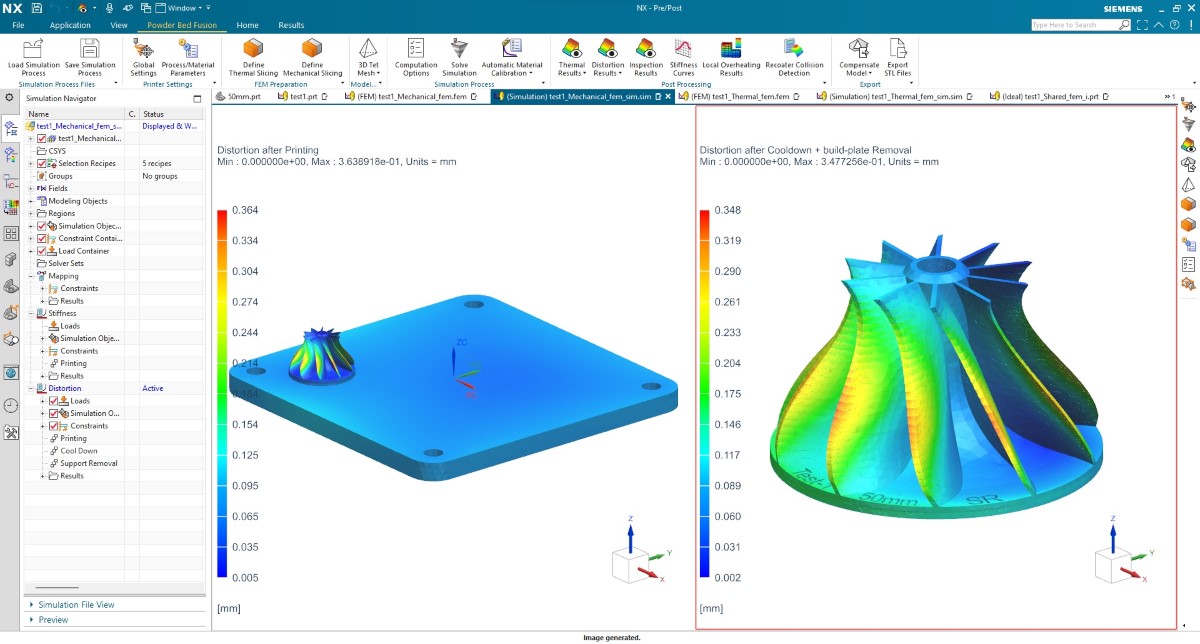
Task: Open the test1_Thermal_fem.fem document tab
Action: click(x=739, y=97)
